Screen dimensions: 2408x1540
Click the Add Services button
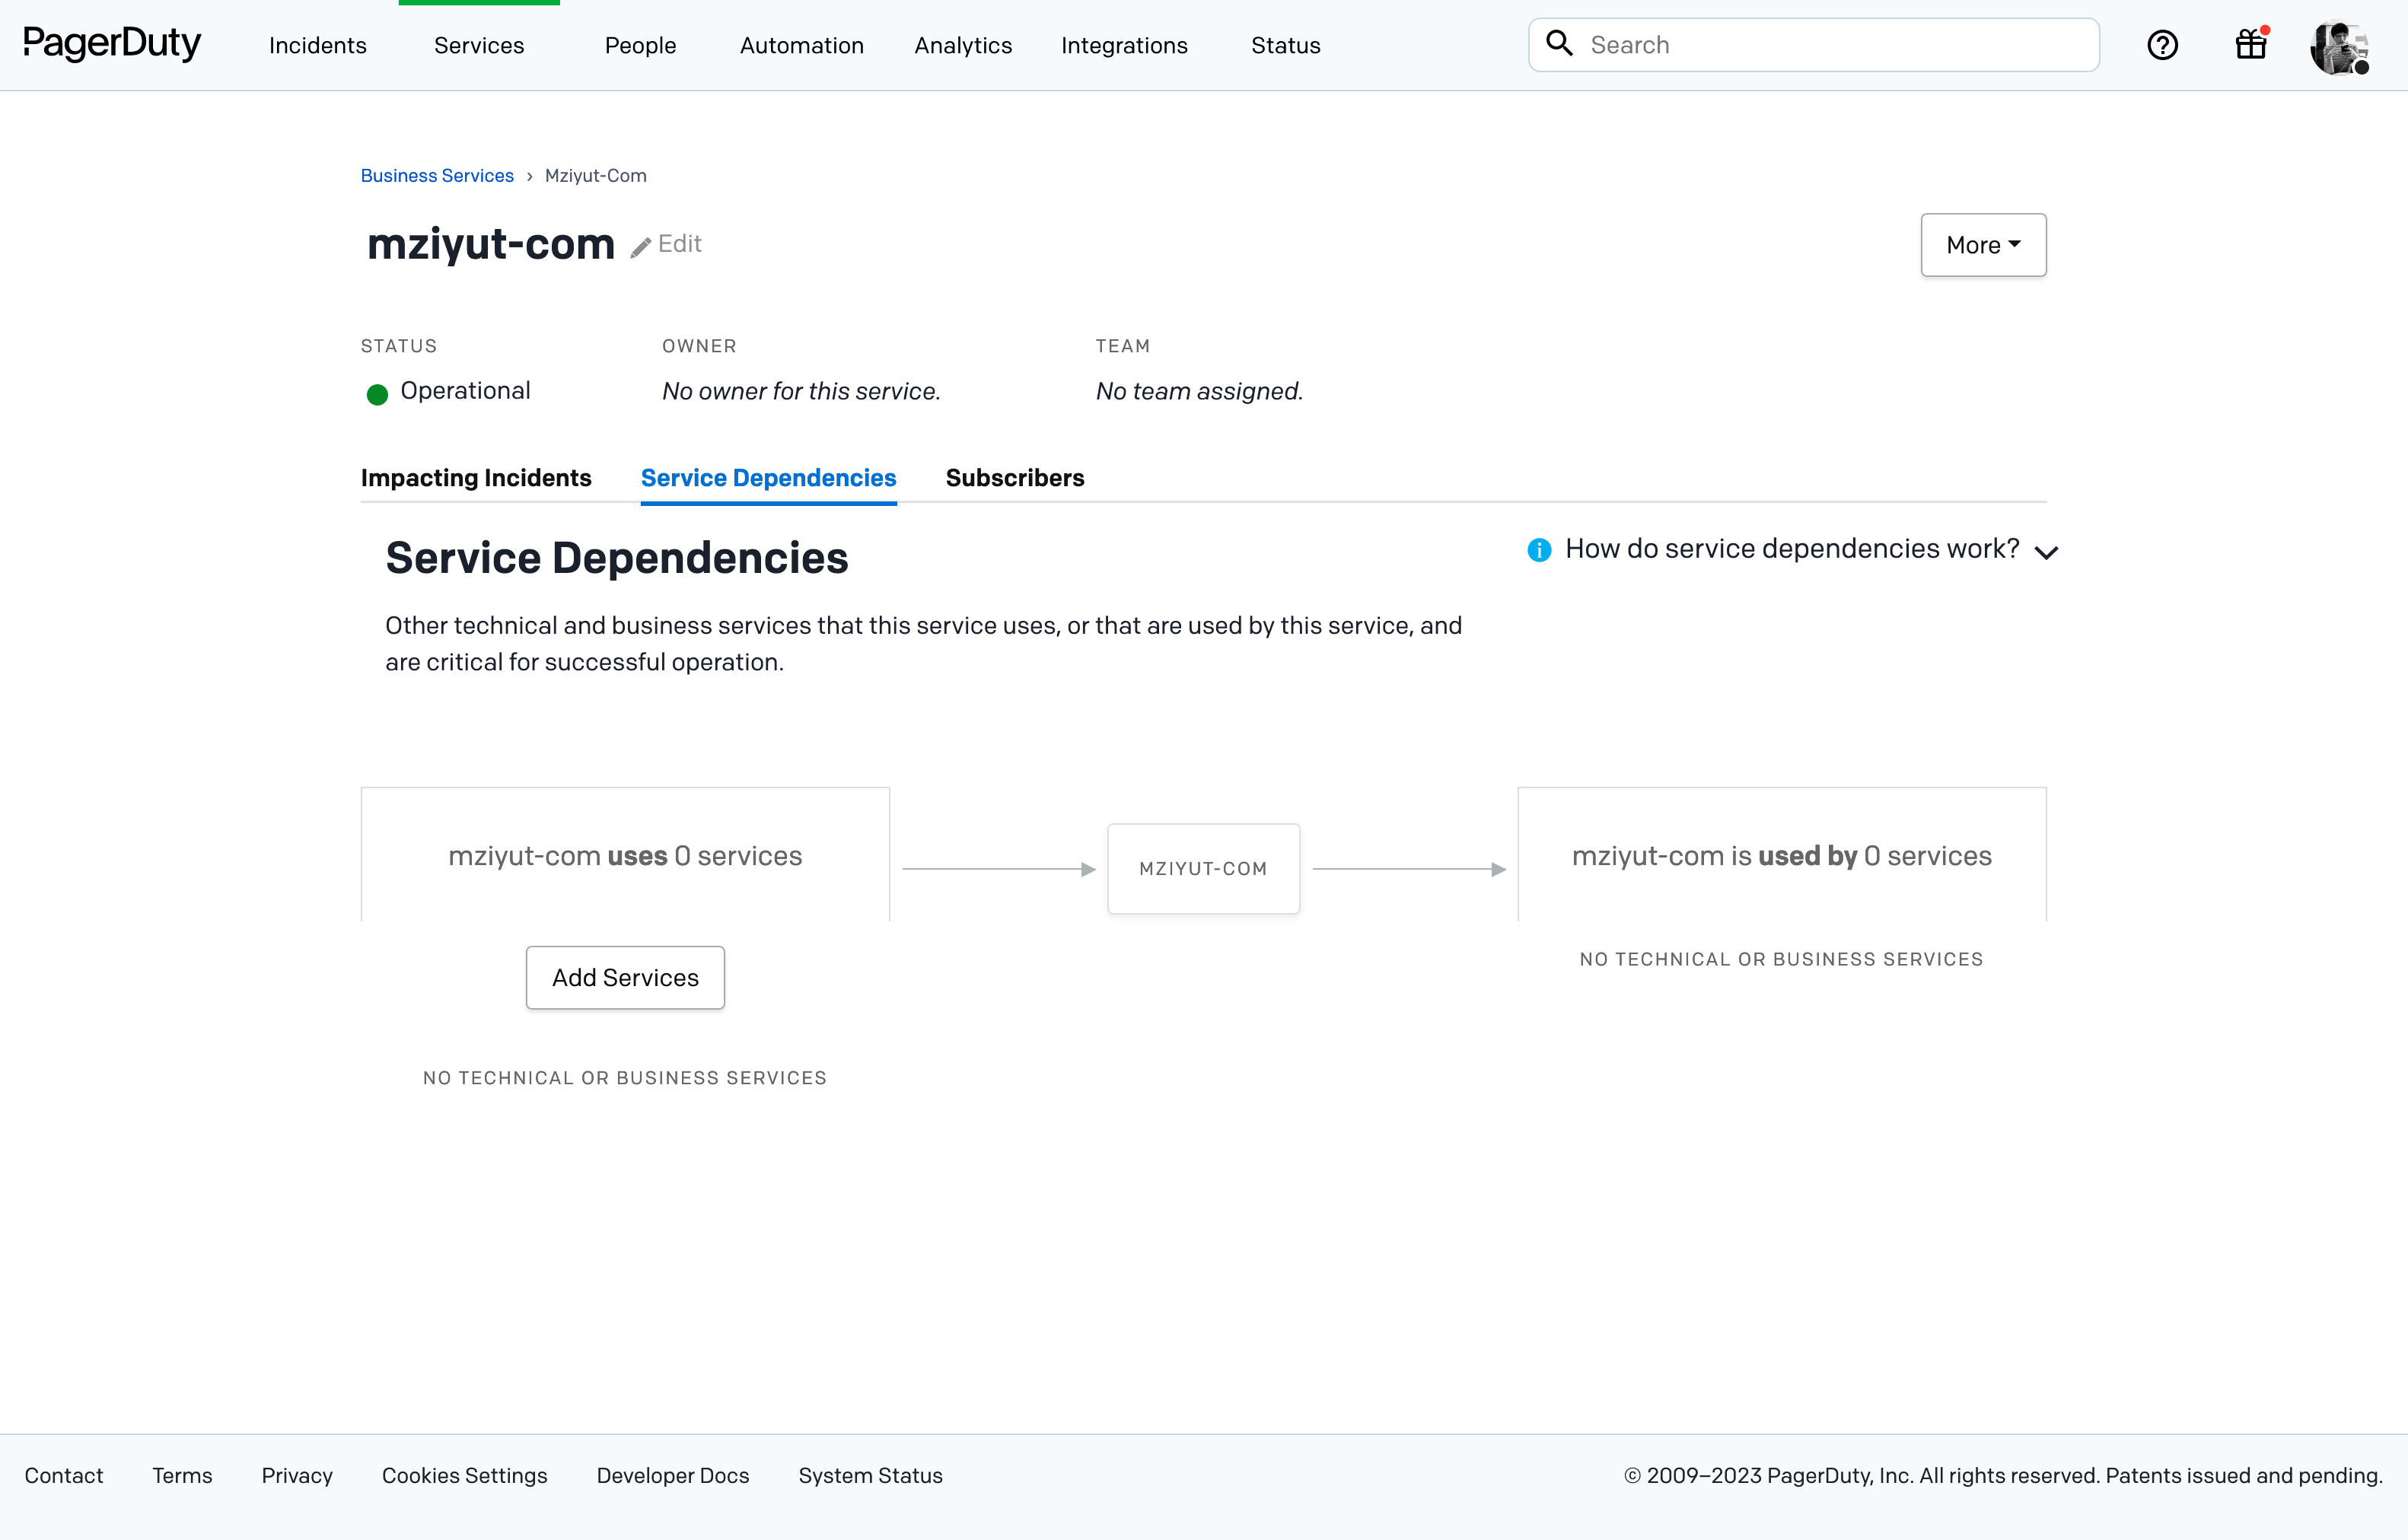tap(625, 978)
